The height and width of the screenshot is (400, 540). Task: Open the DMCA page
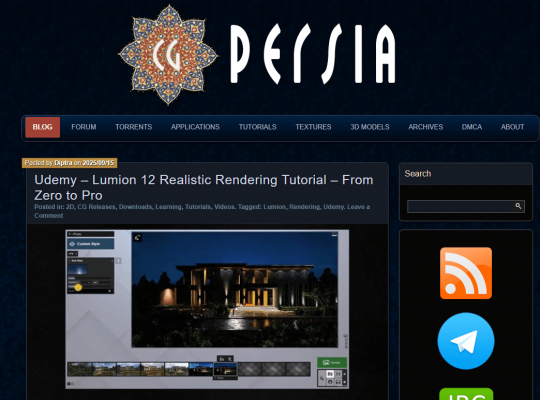pyautogui.click(x=472, y=127)
